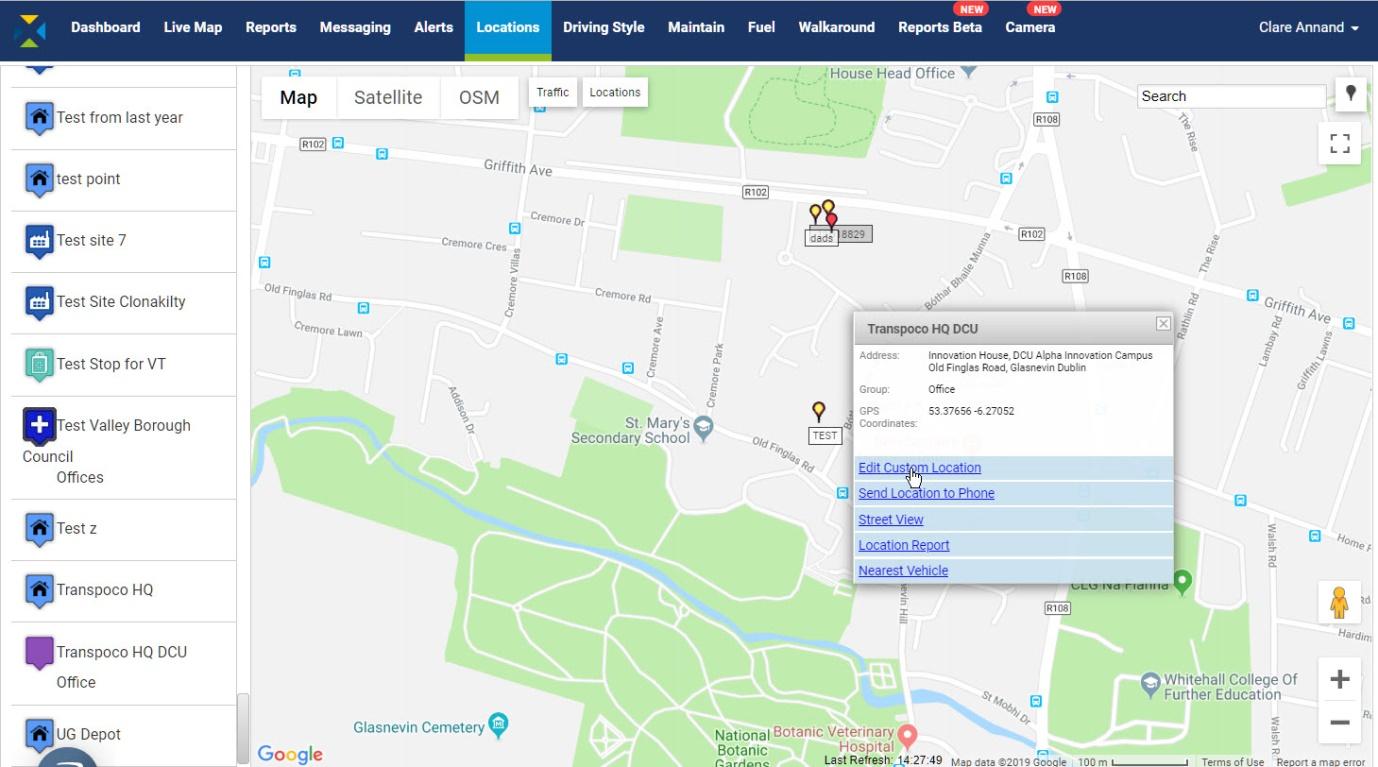Click the Test Site Clonakilty icon
The image size is (1378, 767).
(x=39, y=303)
